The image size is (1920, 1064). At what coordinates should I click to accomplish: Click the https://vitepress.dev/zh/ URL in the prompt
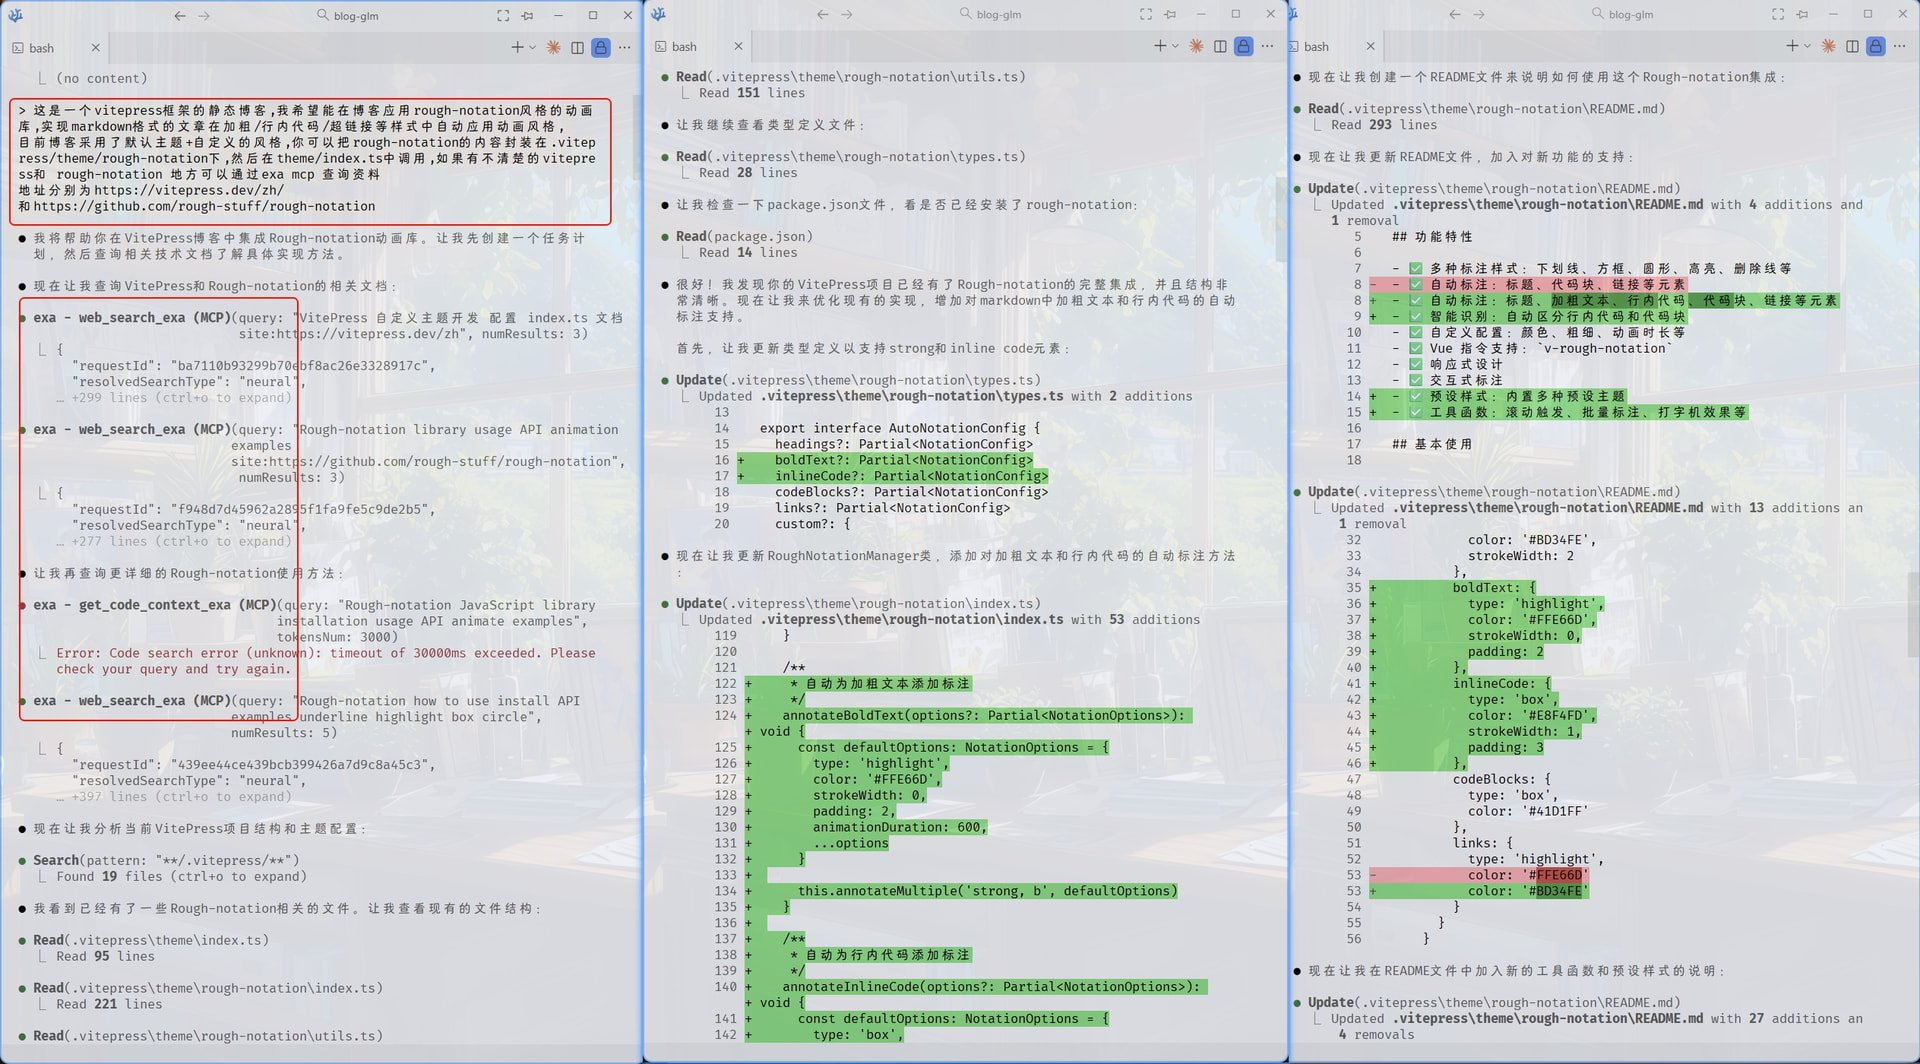(189, 190)
